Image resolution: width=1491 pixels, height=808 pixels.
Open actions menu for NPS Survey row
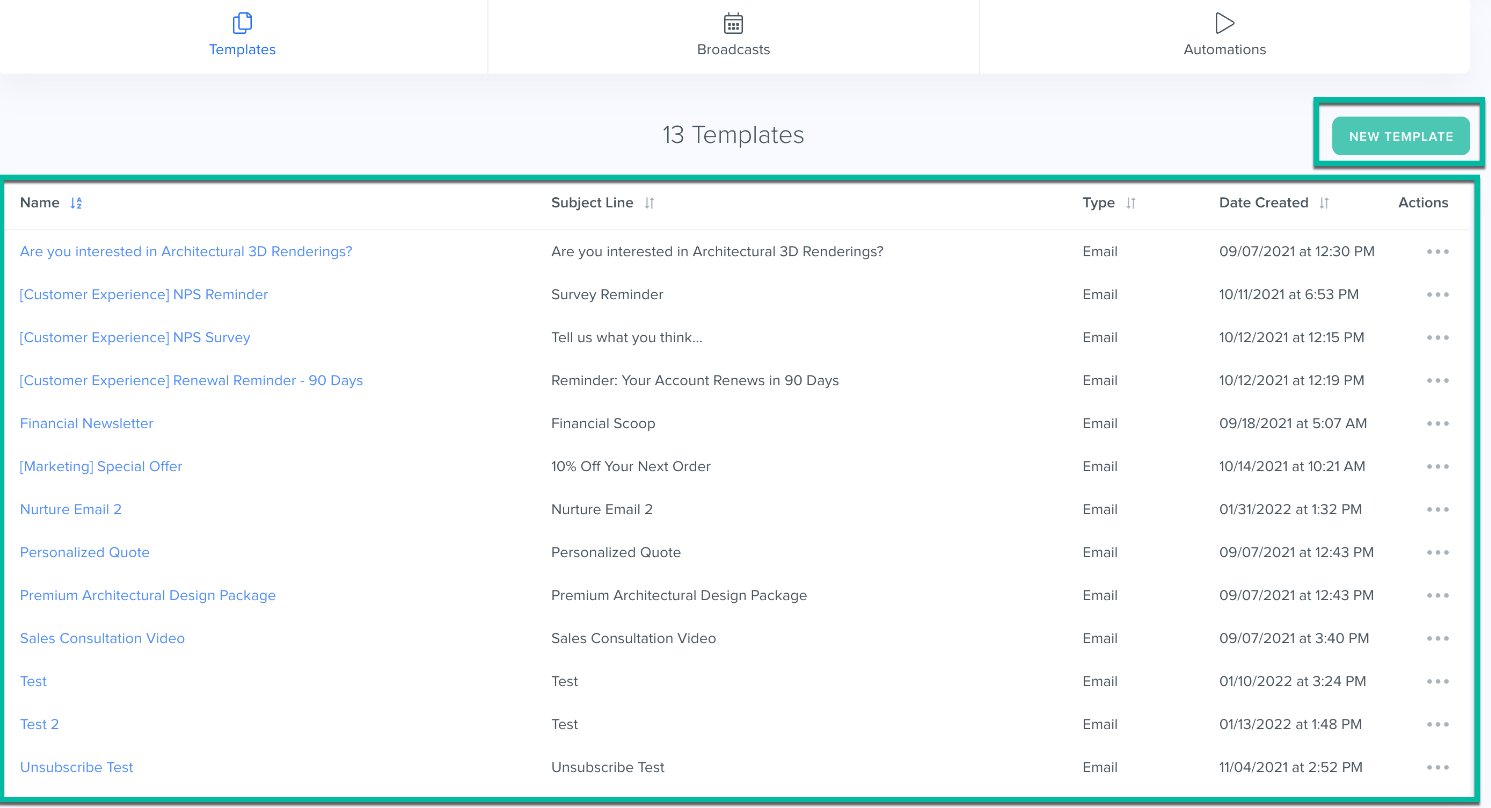tap(1438, 338)
